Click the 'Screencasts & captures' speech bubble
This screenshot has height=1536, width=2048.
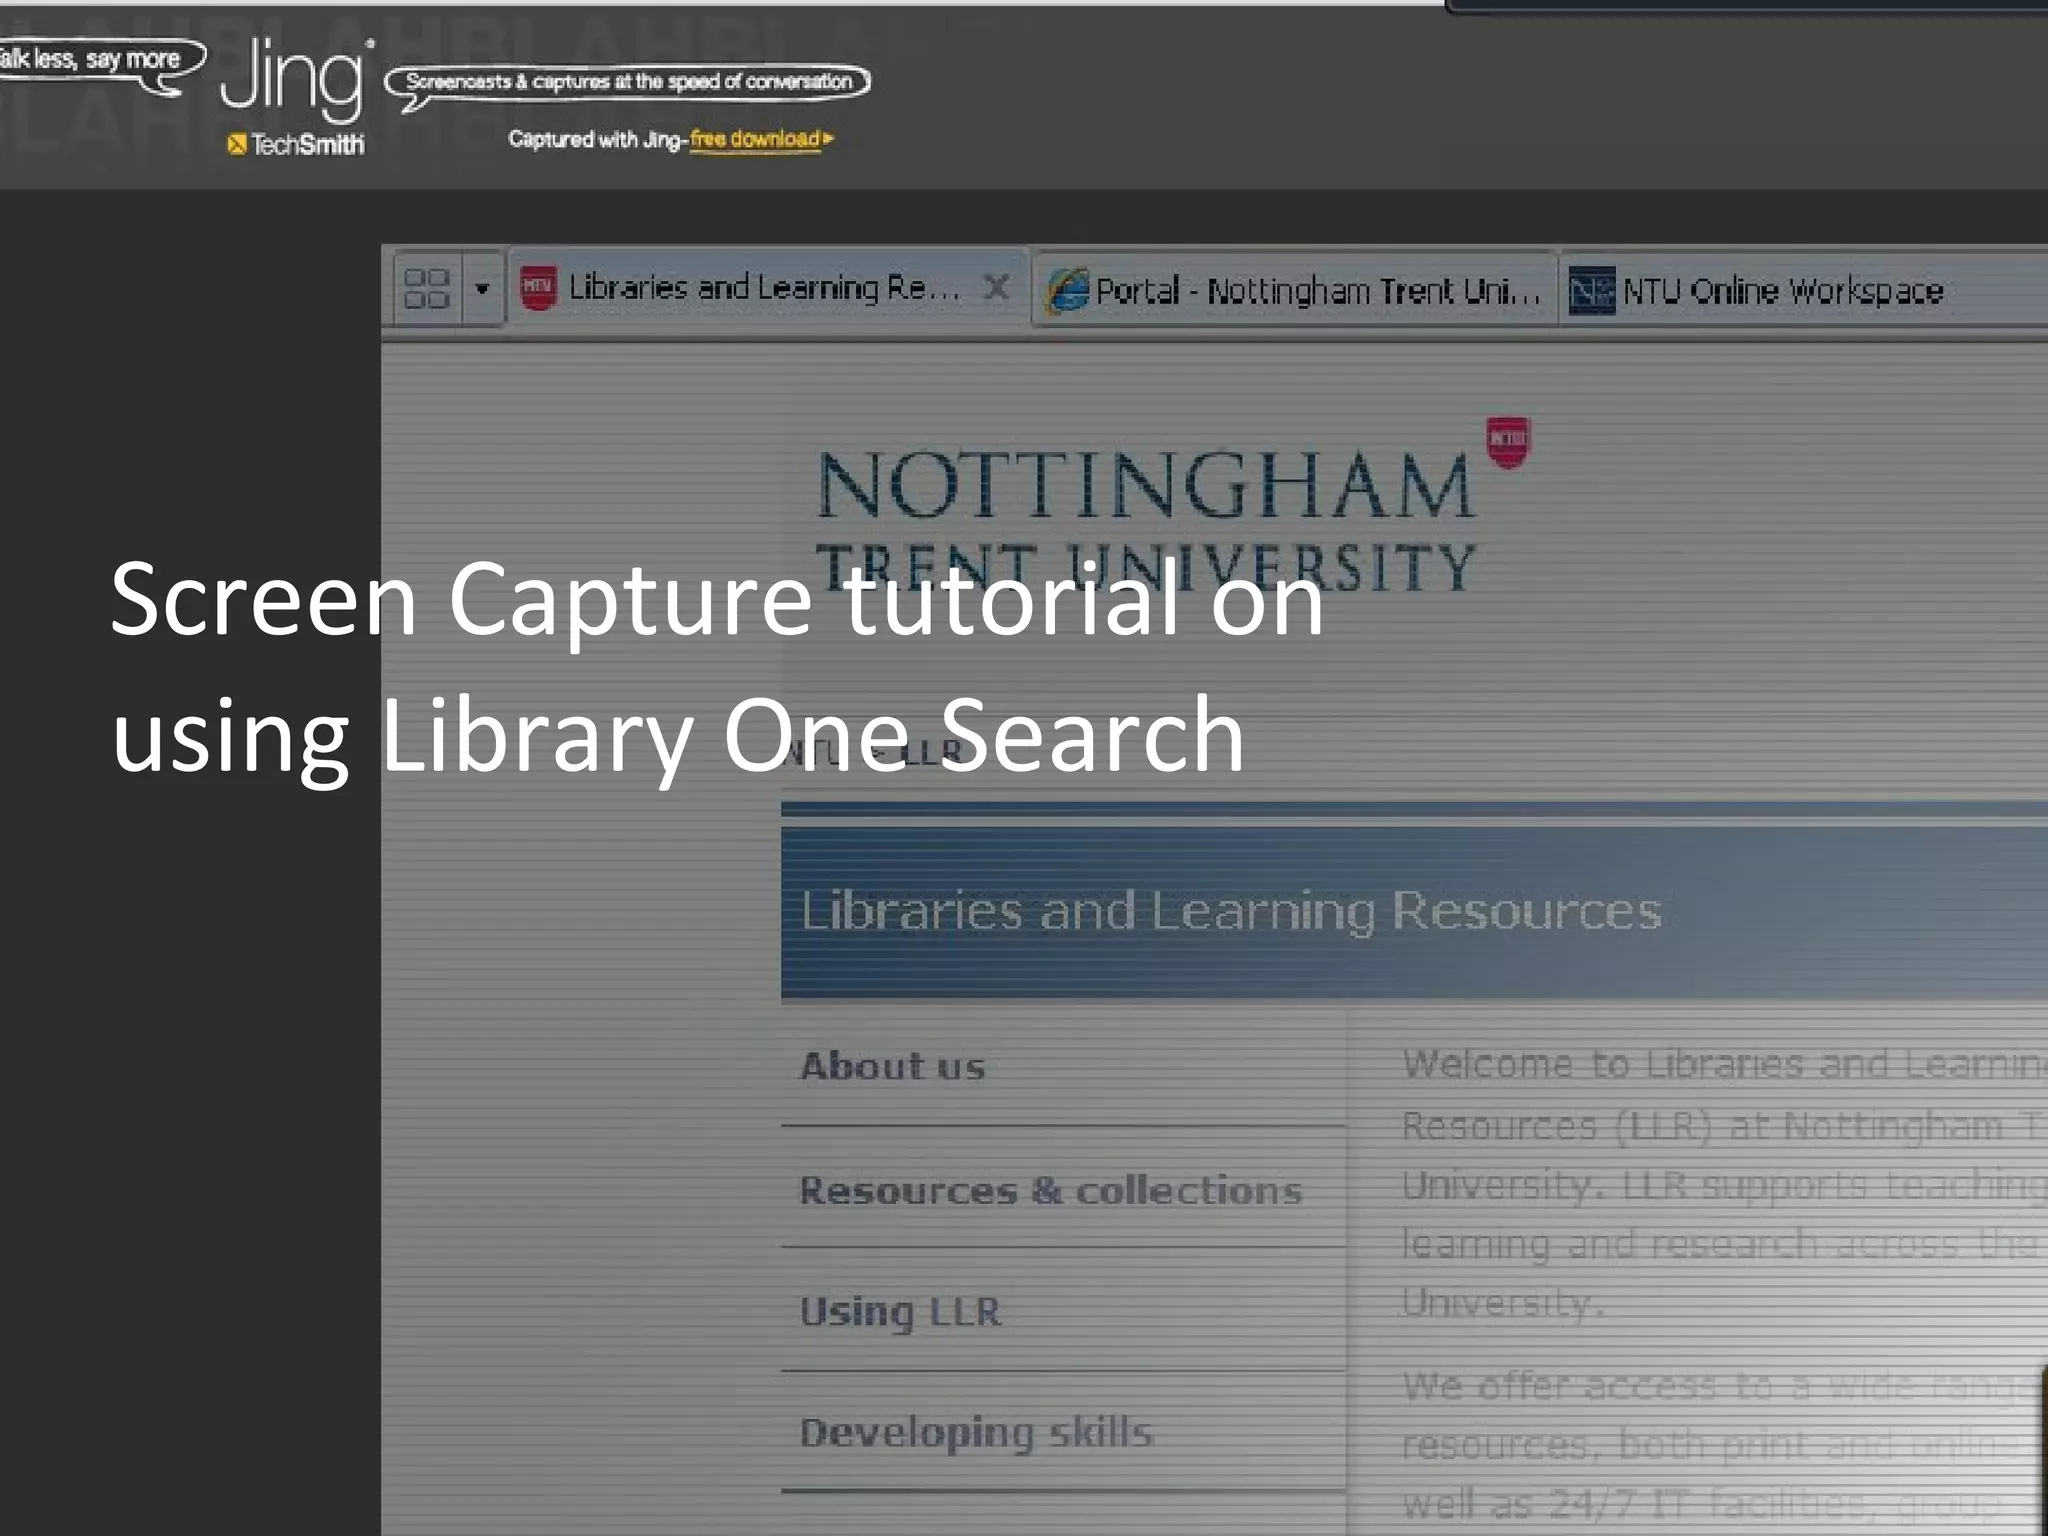pos(628,84)
